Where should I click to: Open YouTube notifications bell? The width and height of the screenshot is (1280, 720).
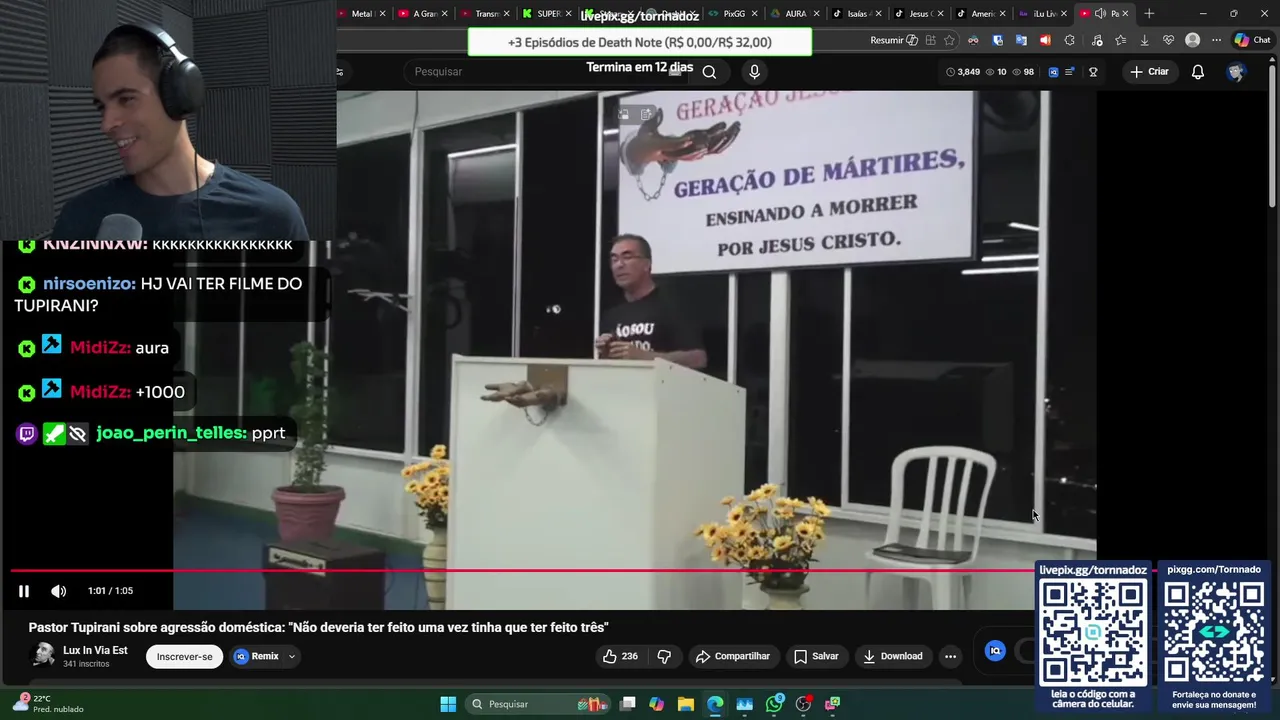pos(1197,71)
